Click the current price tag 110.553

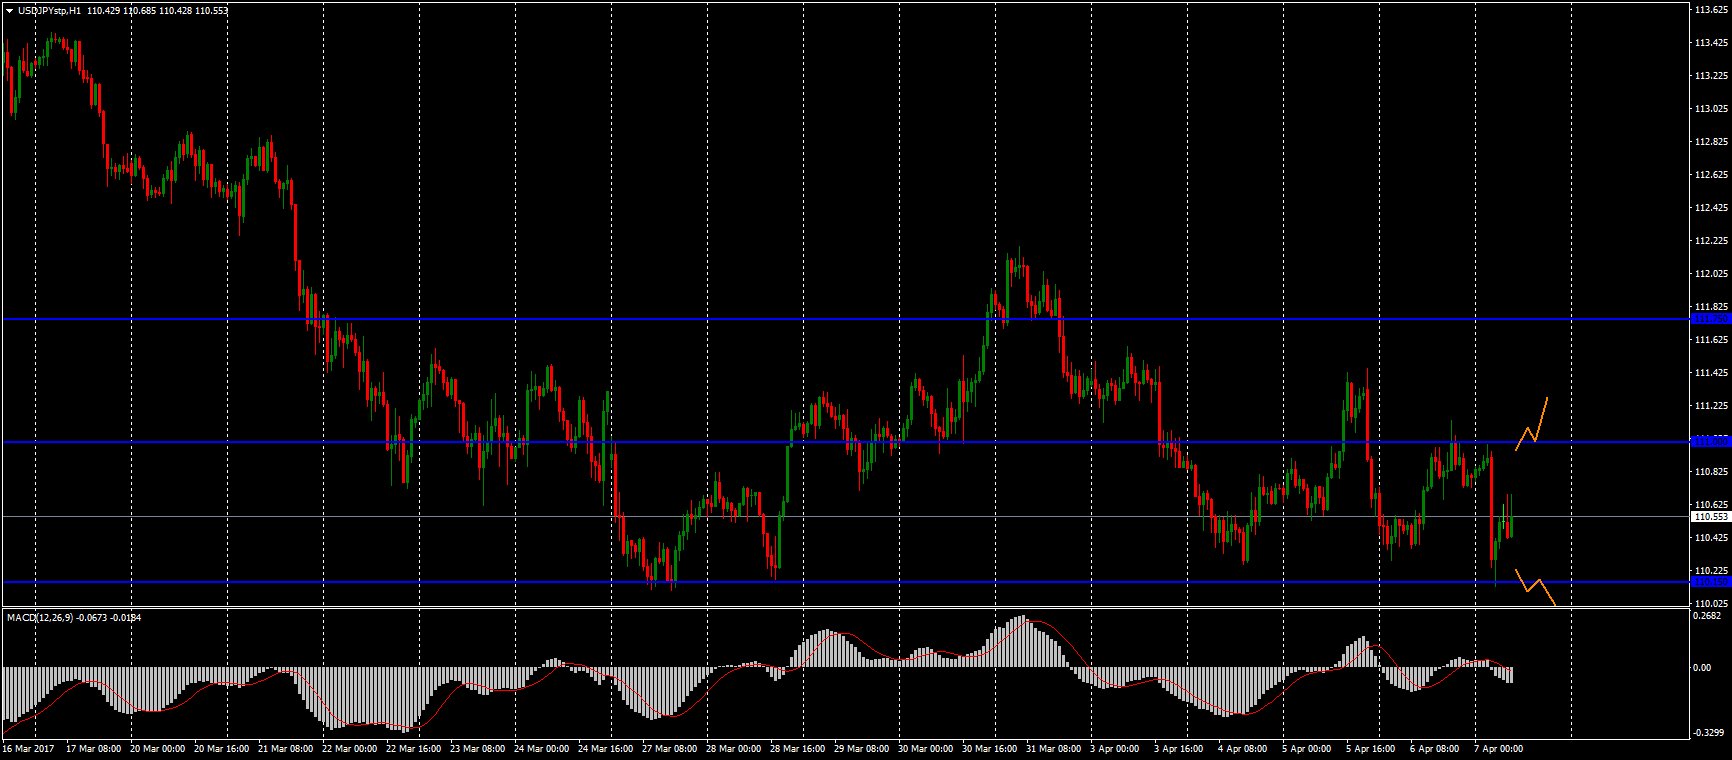click(1710, 517)
